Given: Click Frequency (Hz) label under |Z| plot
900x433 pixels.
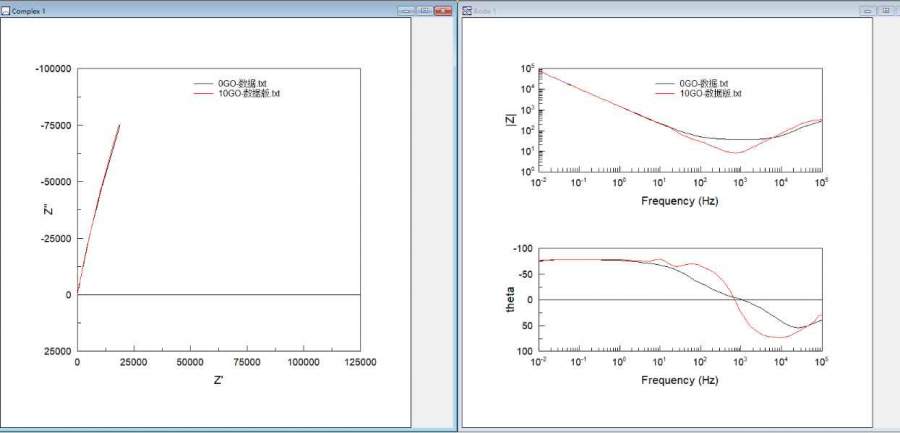Looking at the screenshot, I should click(x=680, y=201).
